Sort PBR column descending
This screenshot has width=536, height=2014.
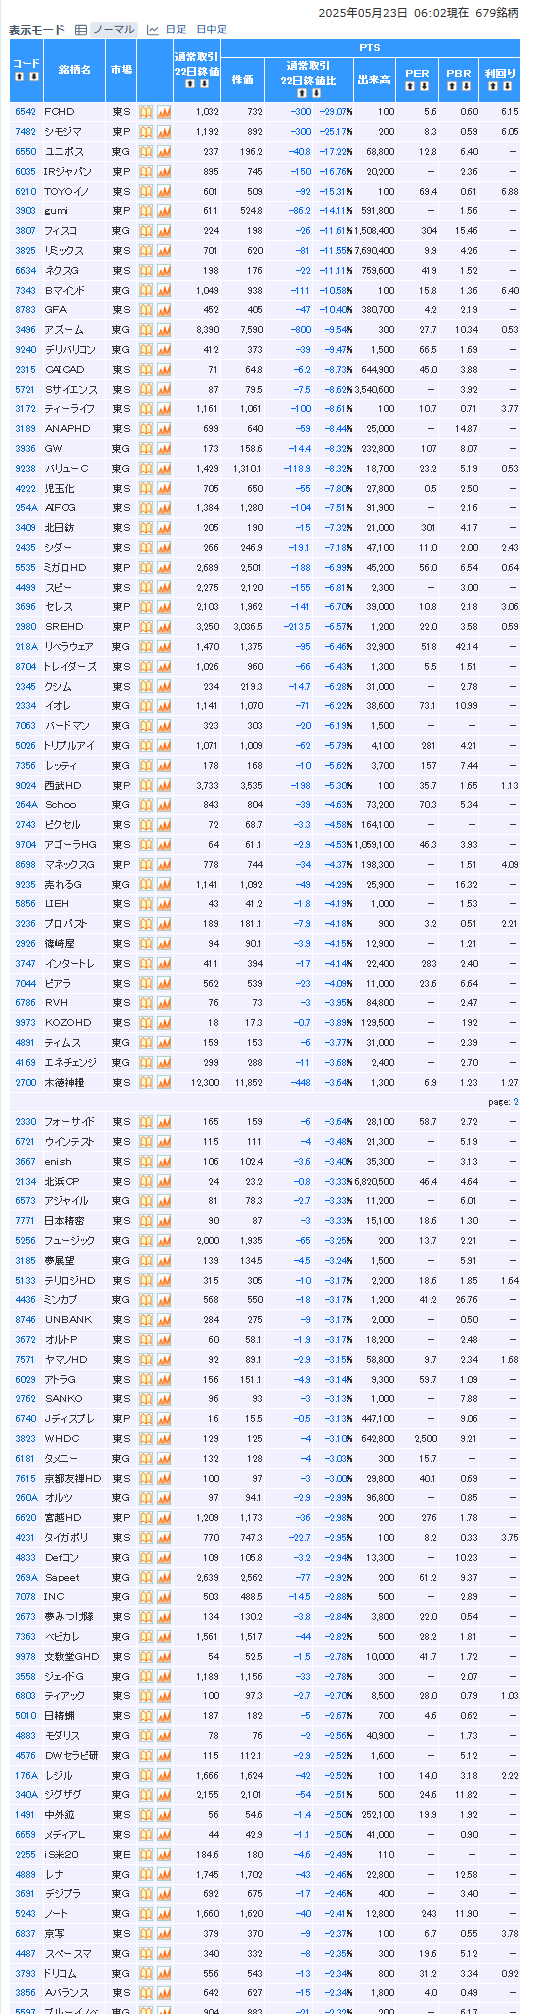[465, 86]
